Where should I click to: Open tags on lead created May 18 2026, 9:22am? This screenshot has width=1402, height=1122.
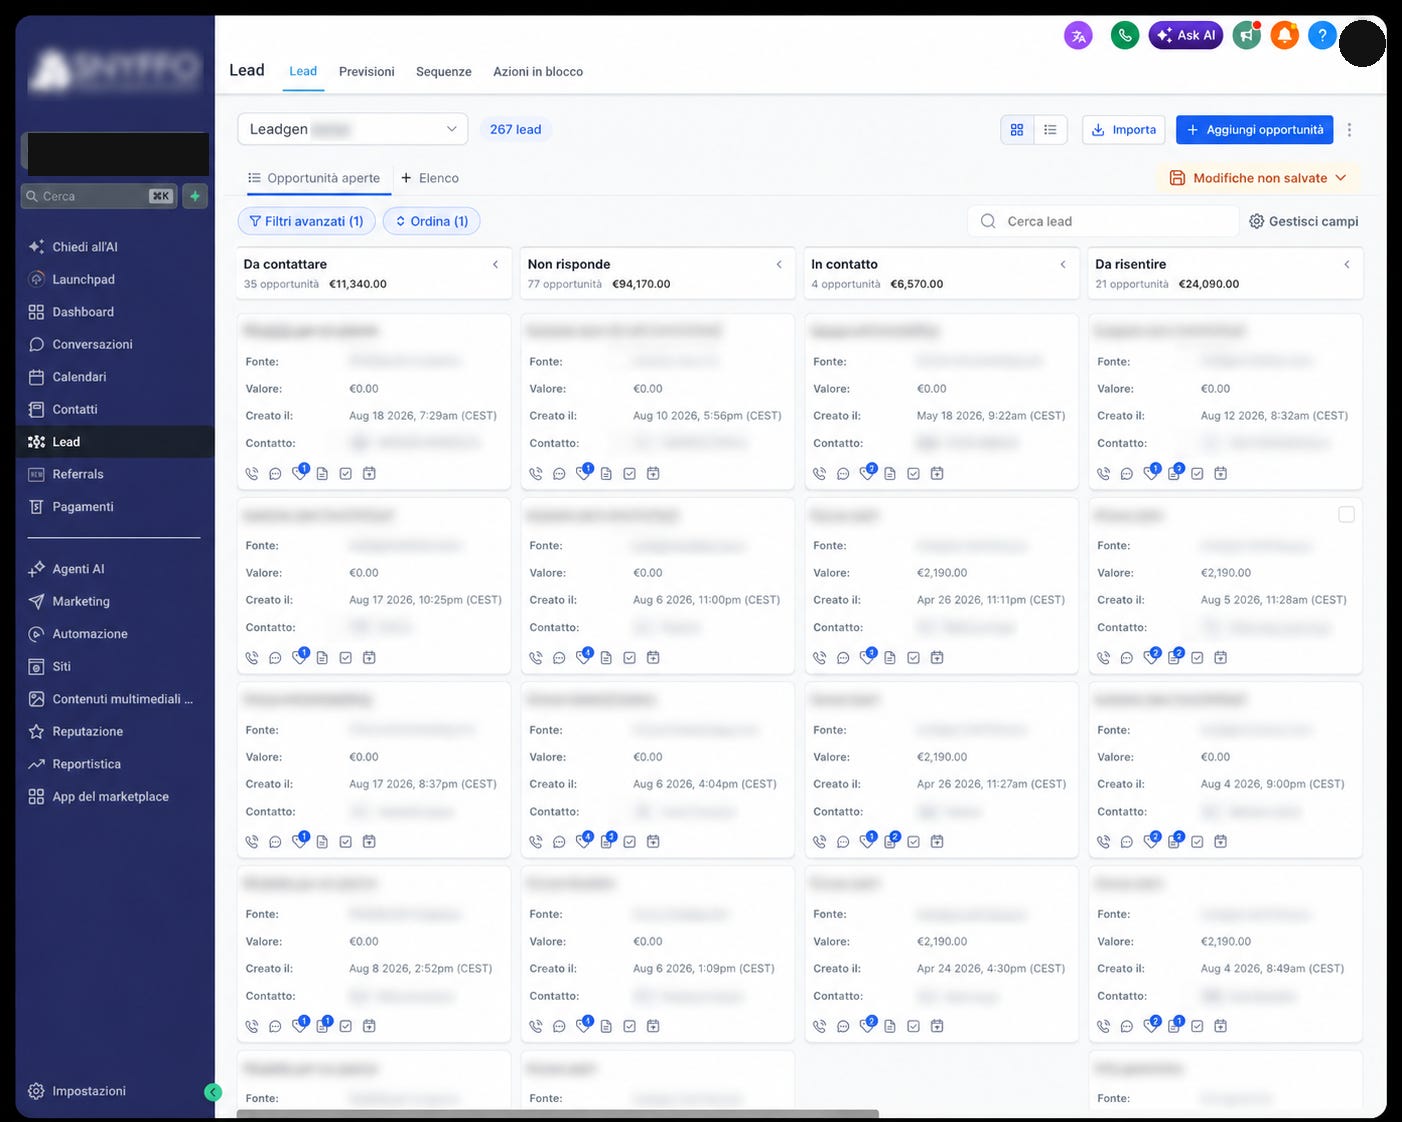[867, 473]
